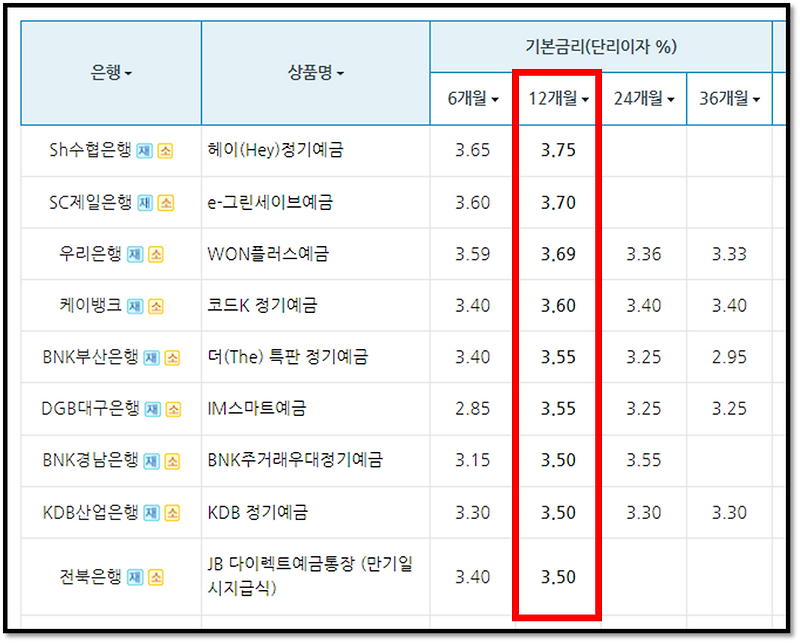Sort by the 은행 column header
800x643 pixels.
(111, 72)
